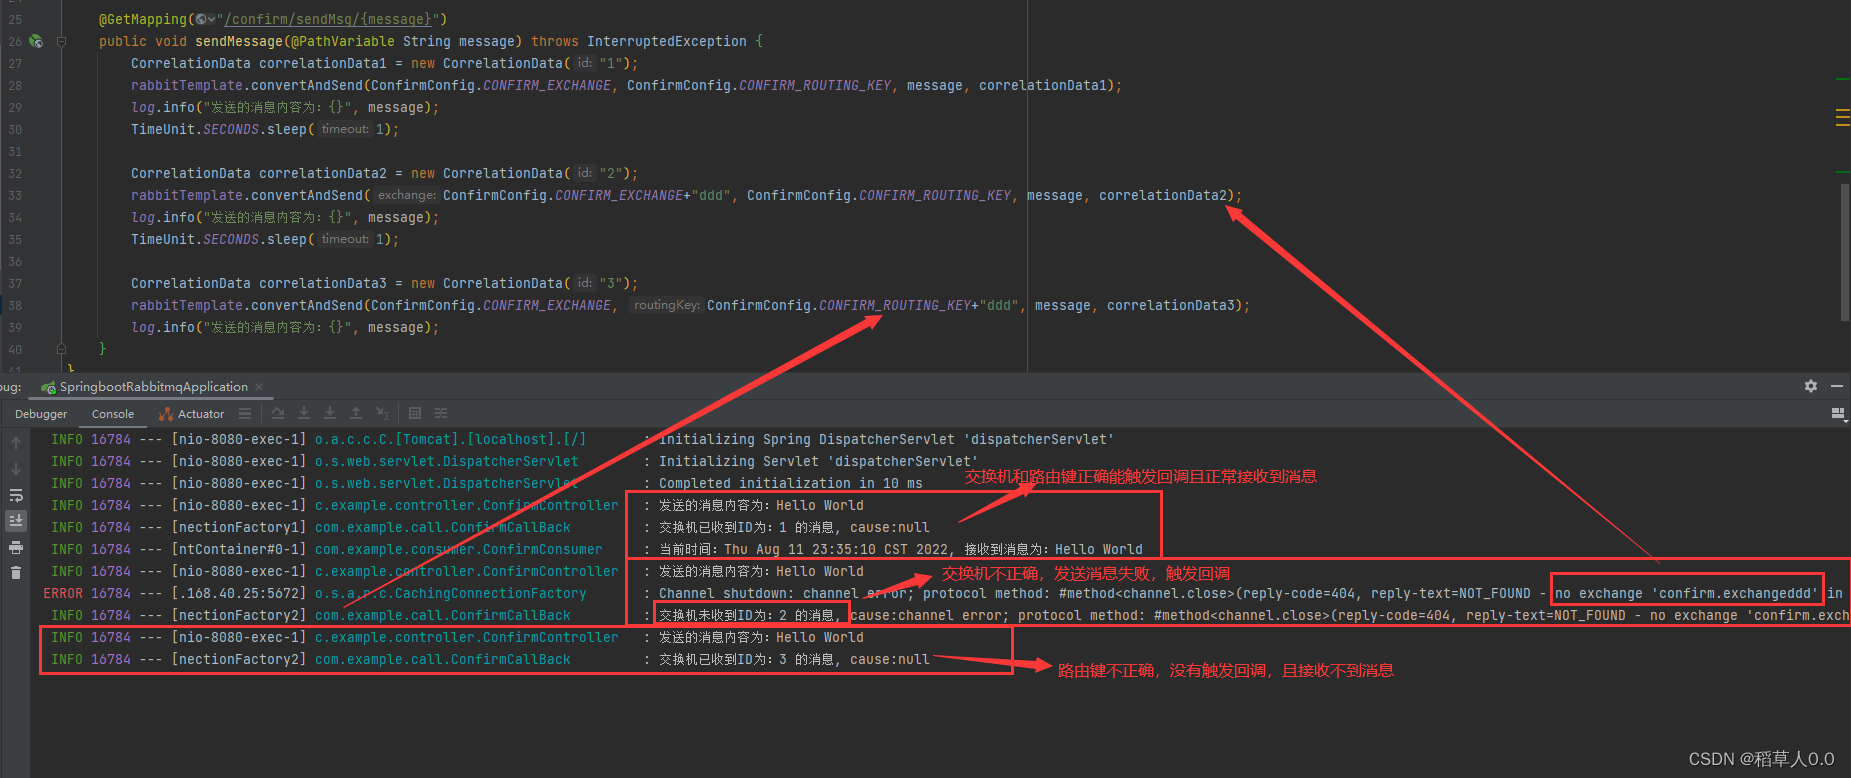Click the Step Out icon
The width and height of the screenshot is (1851, 778).
355,413
